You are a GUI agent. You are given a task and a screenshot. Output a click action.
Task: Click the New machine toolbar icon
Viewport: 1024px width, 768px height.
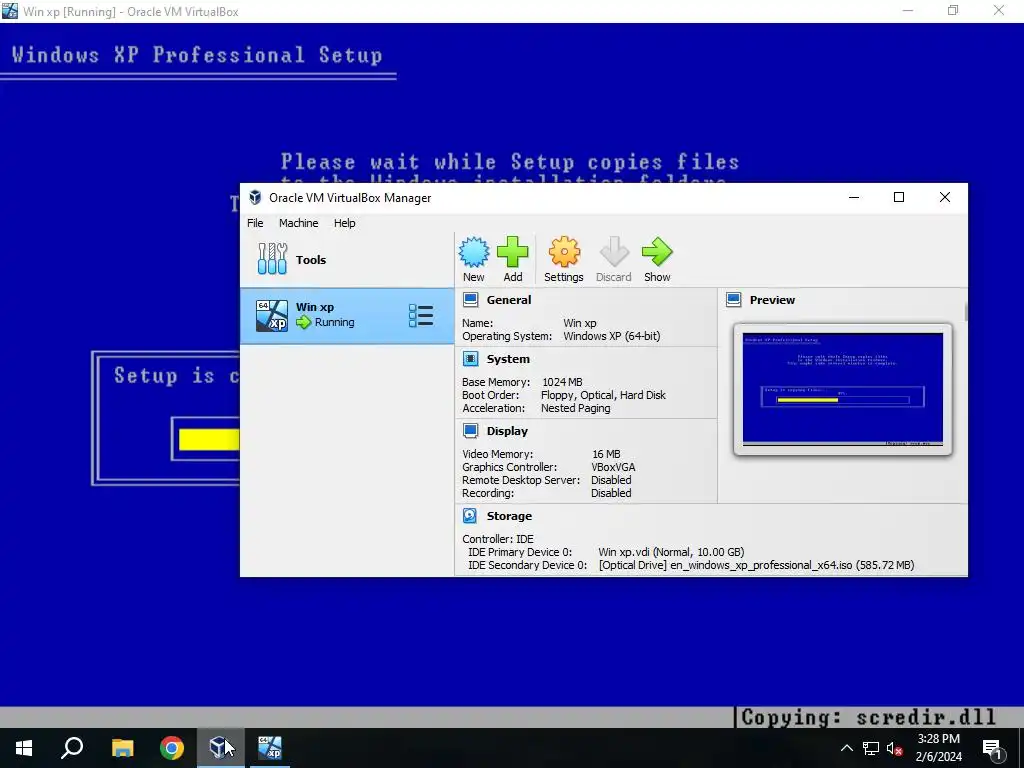[x=473, y=252]
